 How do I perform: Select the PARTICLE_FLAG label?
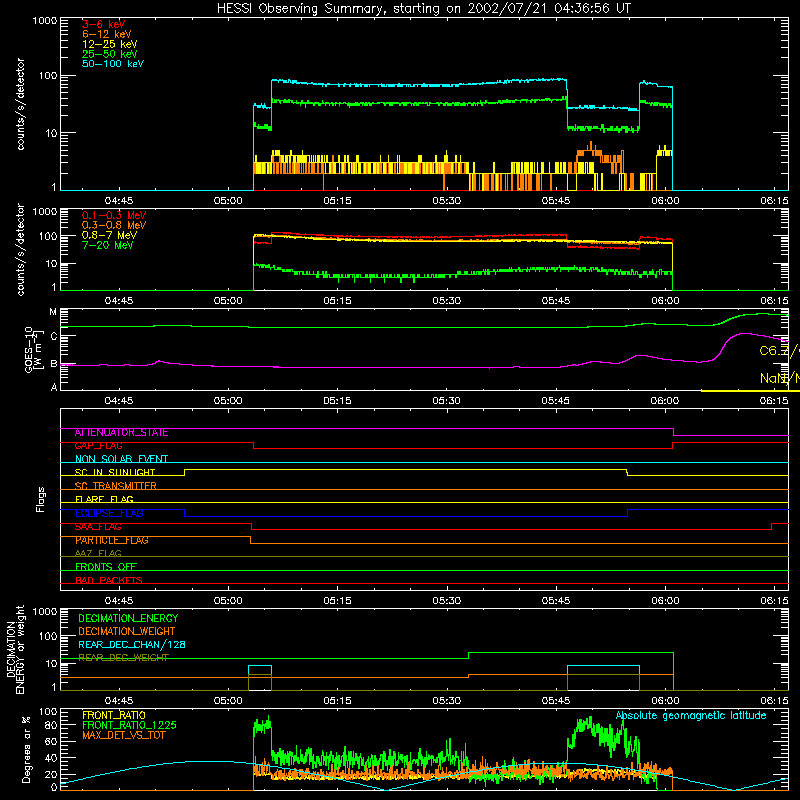pyautogui.click(x=112, y=540)
